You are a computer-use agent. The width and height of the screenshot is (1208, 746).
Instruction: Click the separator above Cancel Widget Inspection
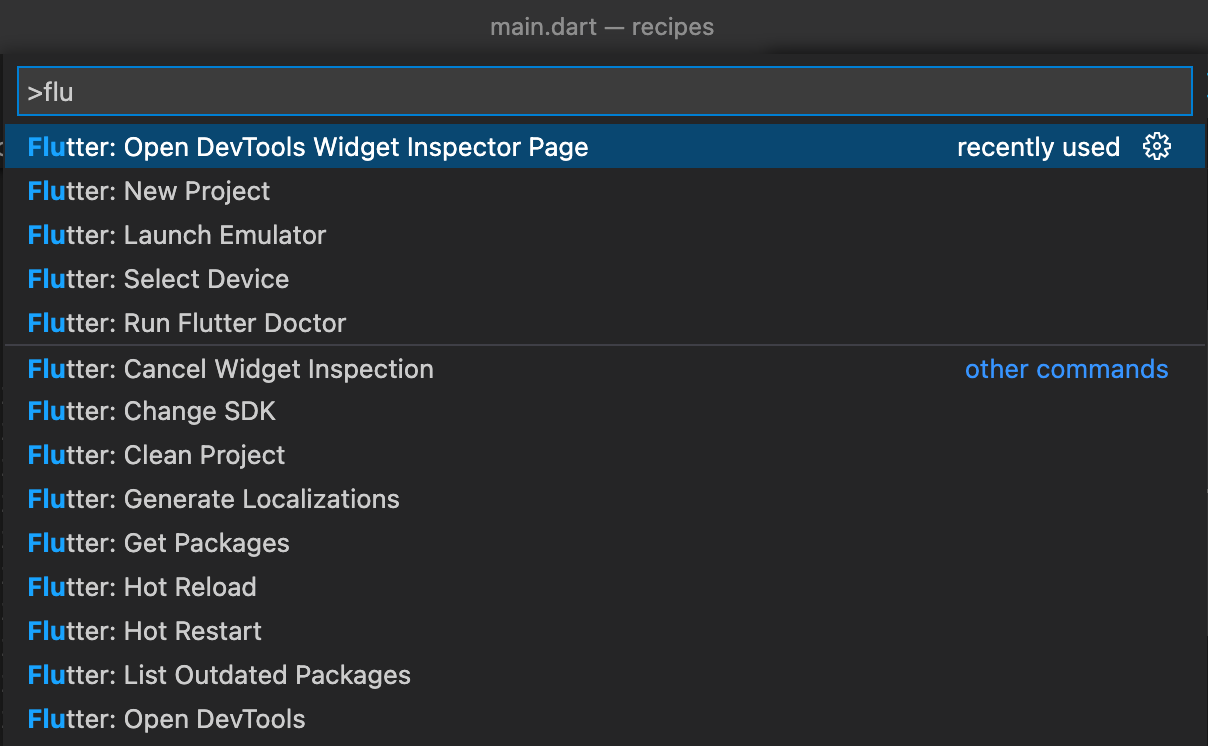pos(604,346)
